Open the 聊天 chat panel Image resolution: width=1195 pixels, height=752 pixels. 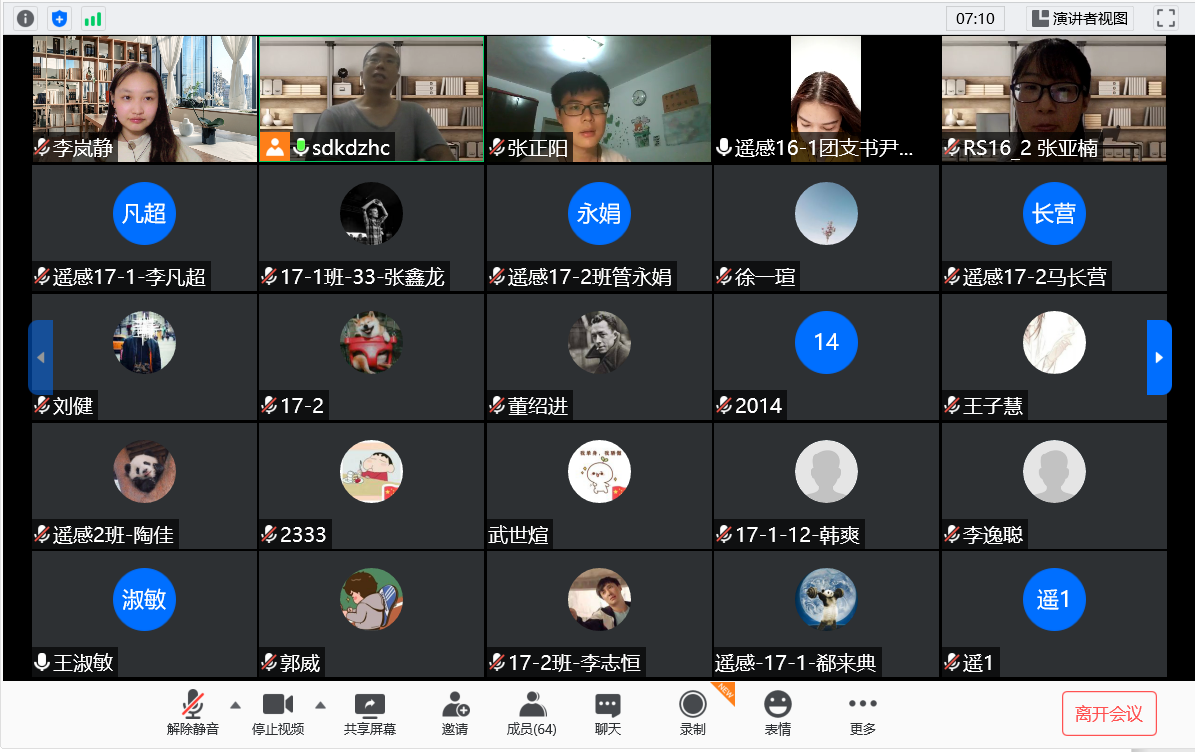point(607,713)
